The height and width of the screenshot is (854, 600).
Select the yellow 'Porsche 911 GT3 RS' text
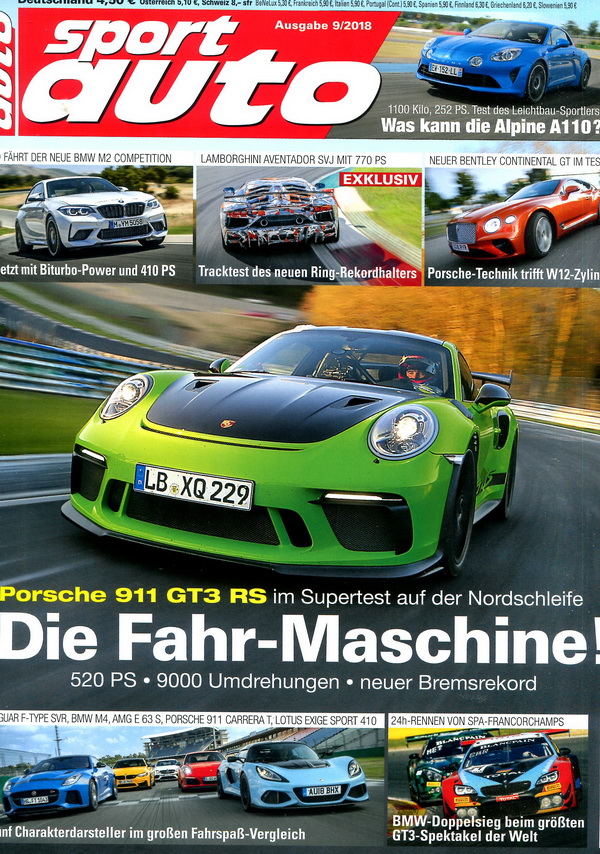tap(134, 597)
